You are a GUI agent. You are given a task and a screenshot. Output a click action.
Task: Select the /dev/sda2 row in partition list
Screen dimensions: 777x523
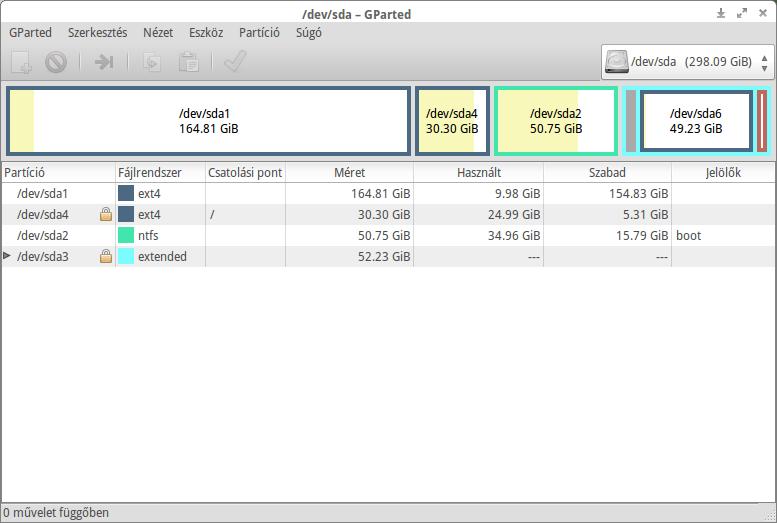pos(388,235)
